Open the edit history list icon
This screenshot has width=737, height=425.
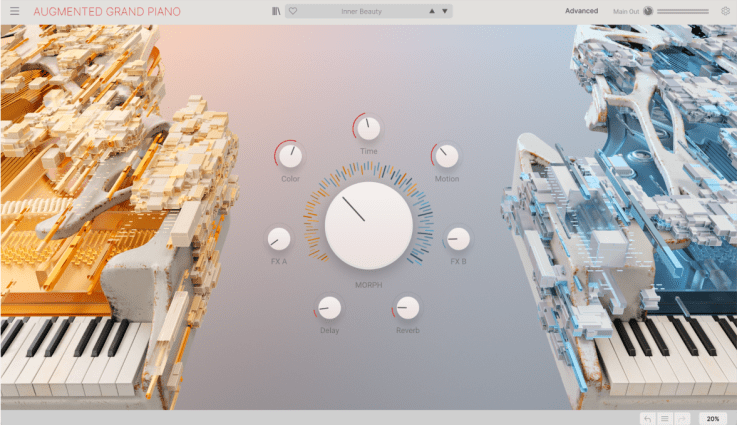pyautogui.click(x=665, y=418)
